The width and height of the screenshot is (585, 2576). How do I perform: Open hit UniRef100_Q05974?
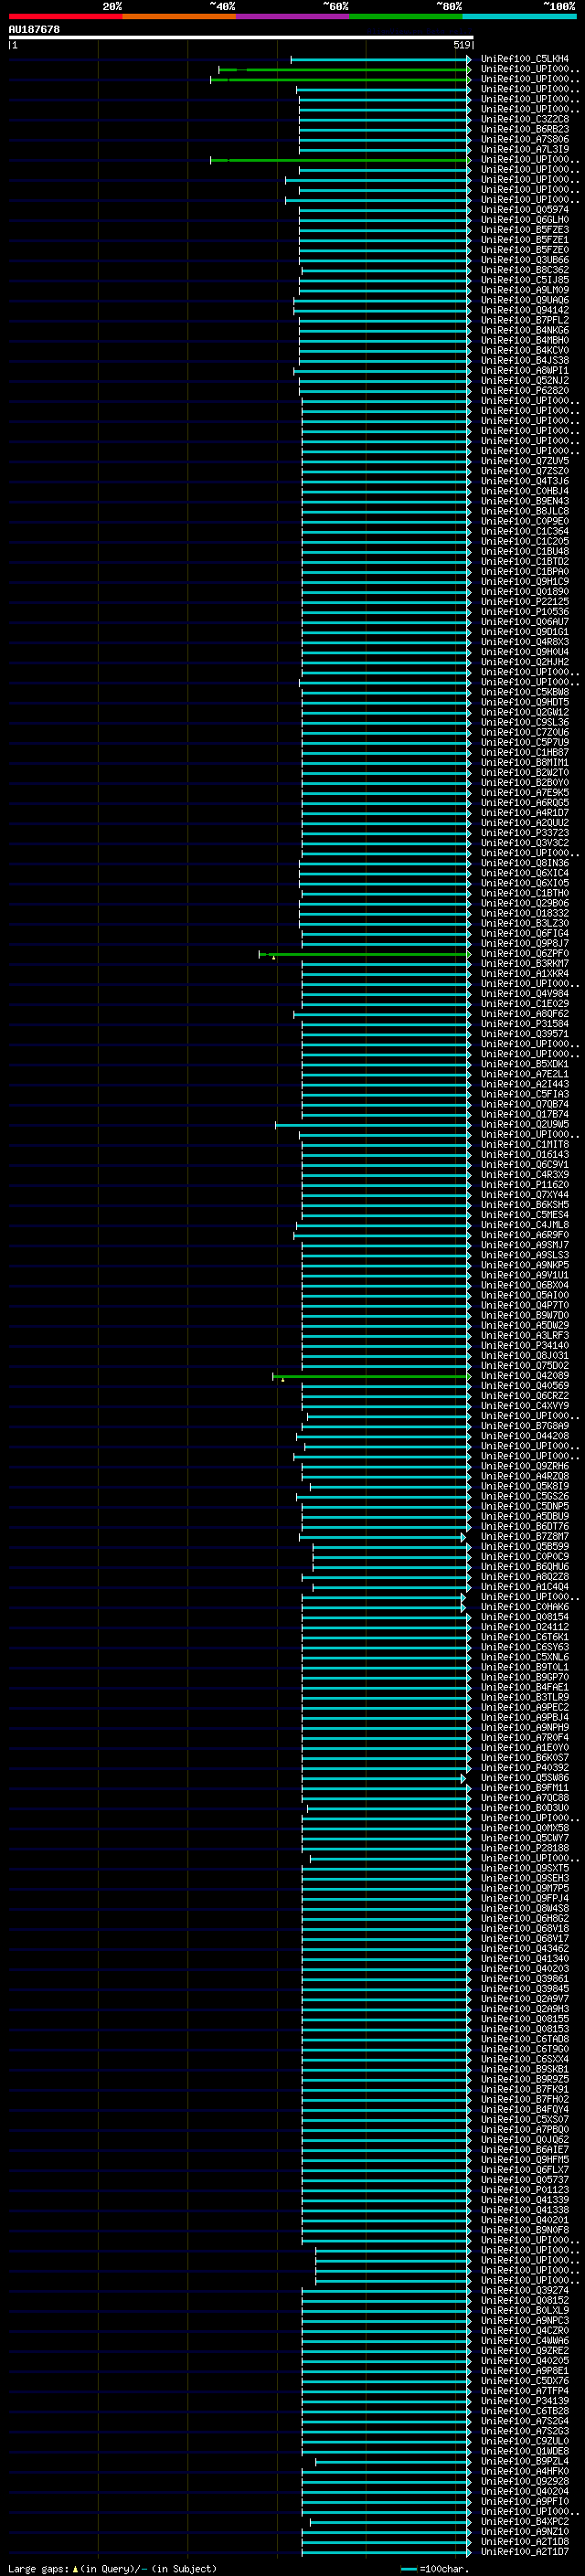pos(525,210)
